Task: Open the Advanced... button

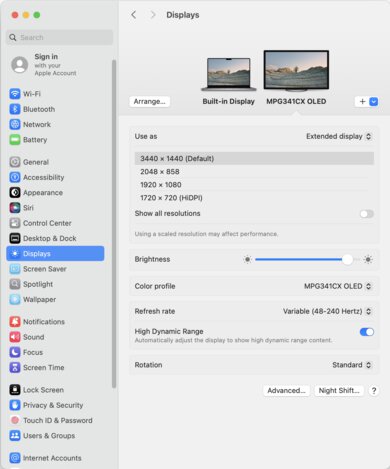Action: pos(286,391)
